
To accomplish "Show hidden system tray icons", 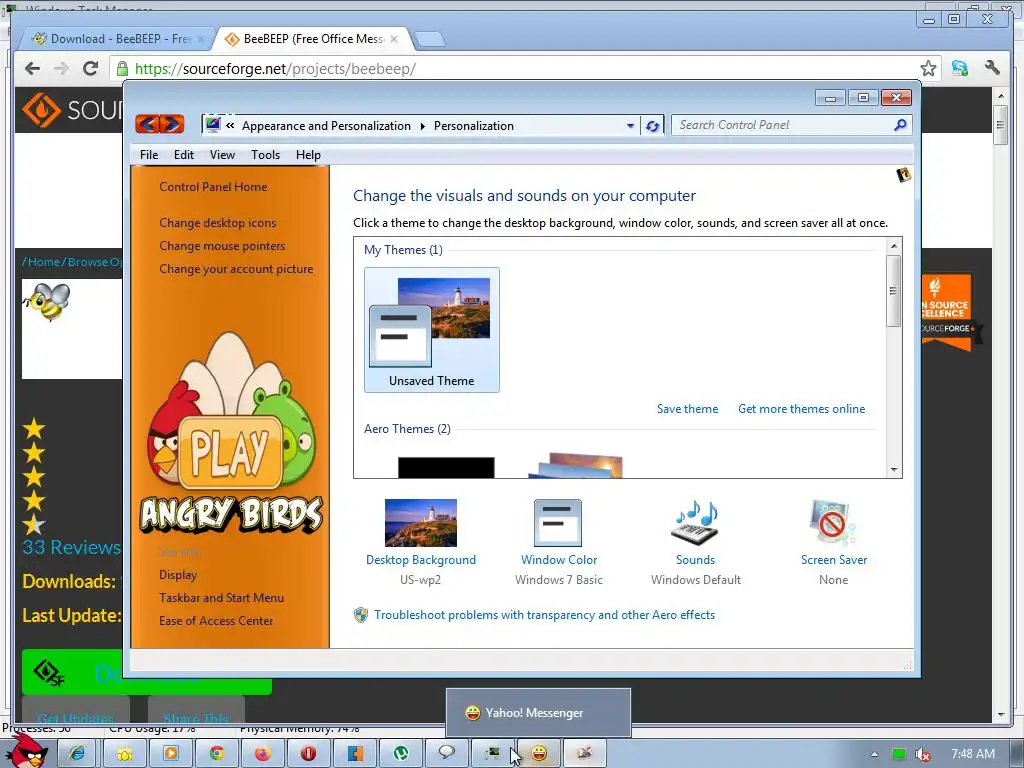I will click(874, 754).
